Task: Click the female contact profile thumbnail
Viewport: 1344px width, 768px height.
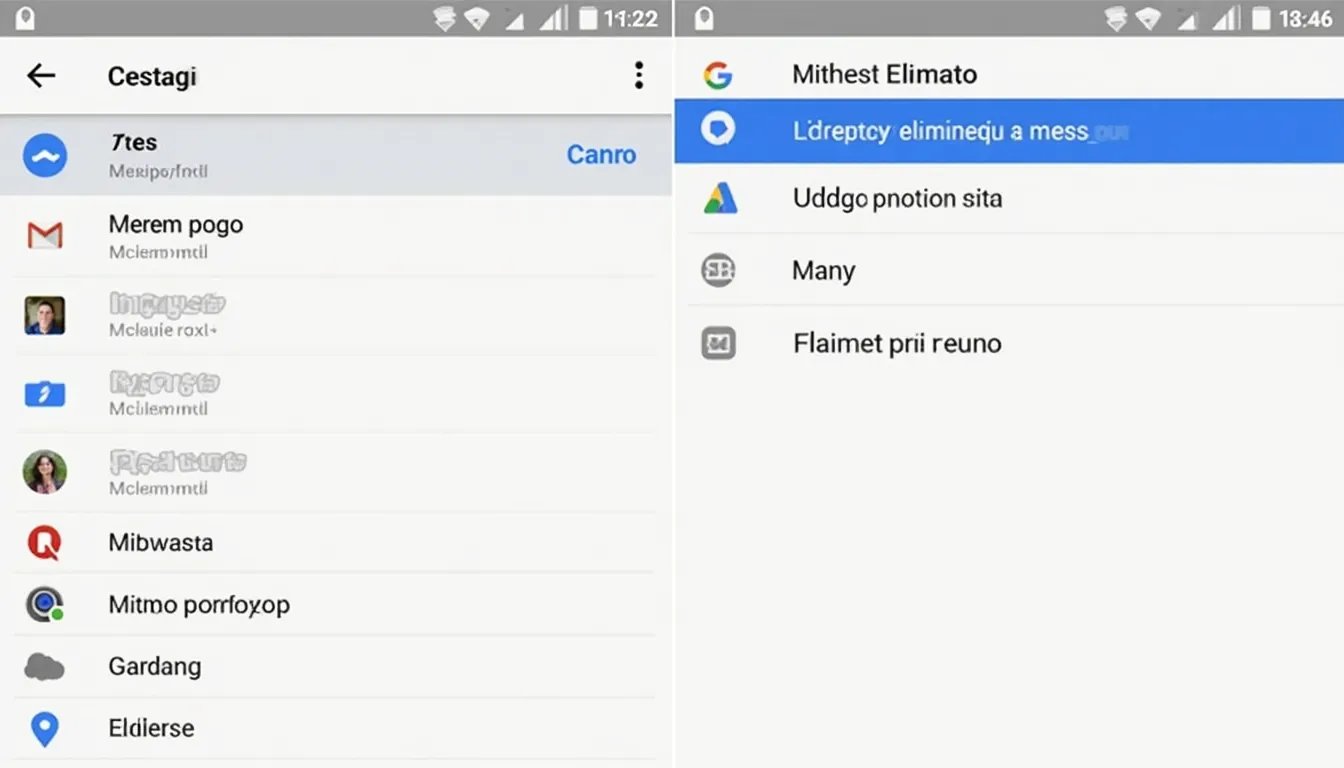Action: coord(44,471)
